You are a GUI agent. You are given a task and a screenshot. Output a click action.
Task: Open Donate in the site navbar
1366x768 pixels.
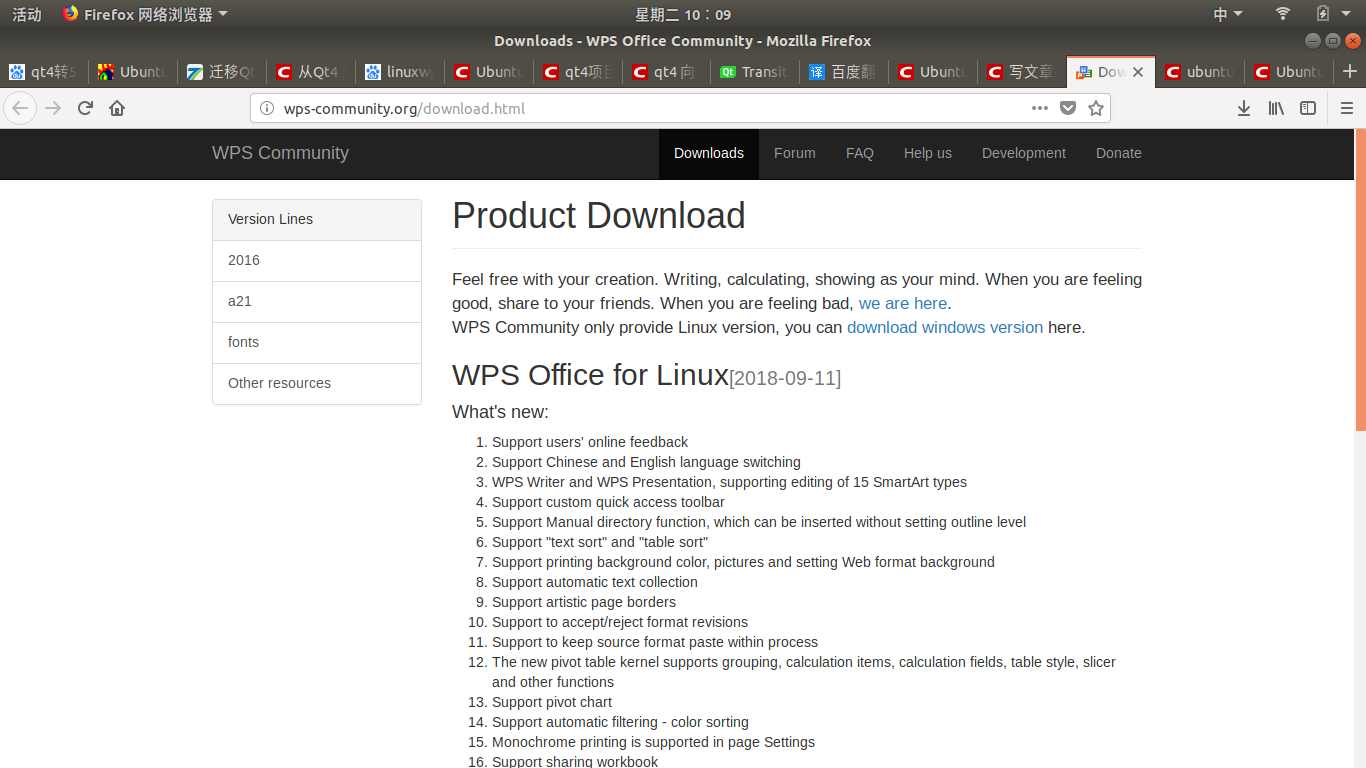[1119, 153]
